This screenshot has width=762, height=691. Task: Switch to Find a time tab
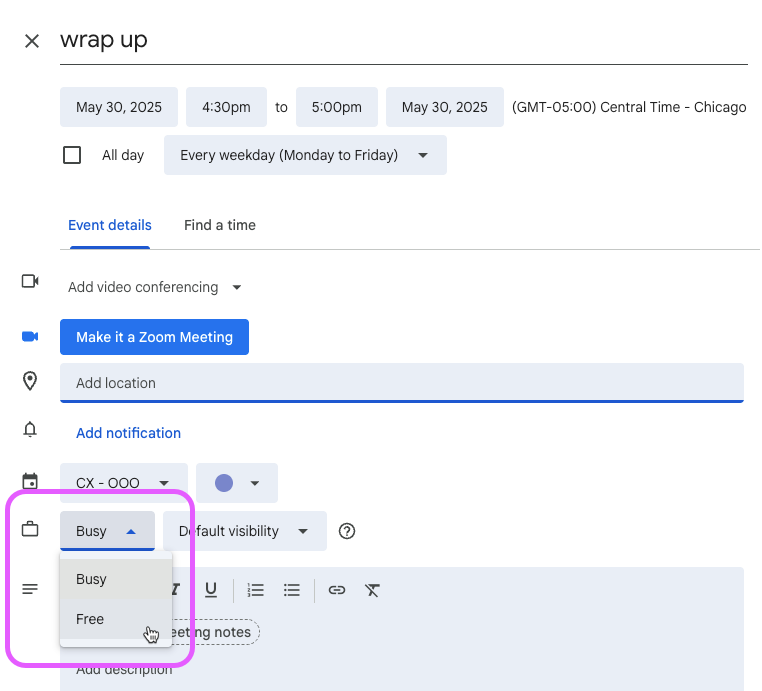pos(219,225)
